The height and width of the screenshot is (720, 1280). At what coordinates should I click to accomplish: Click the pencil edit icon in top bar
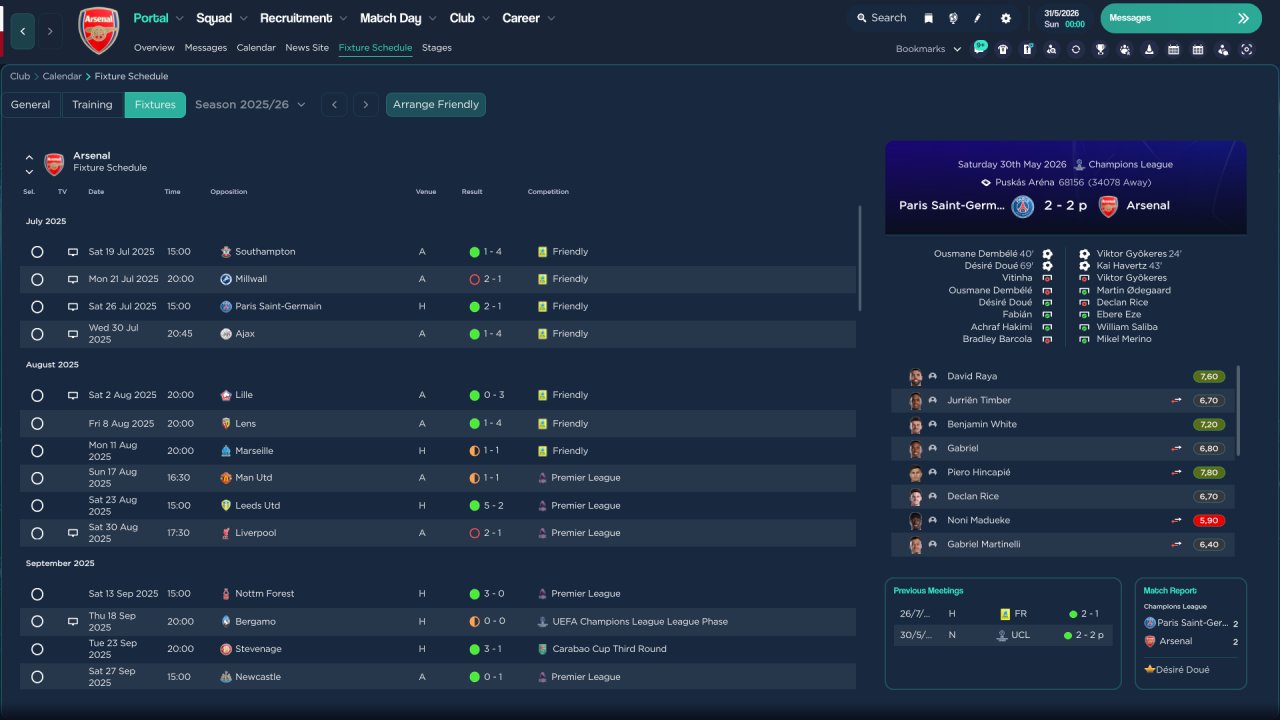pyautogui.click(x=978, y=18)
